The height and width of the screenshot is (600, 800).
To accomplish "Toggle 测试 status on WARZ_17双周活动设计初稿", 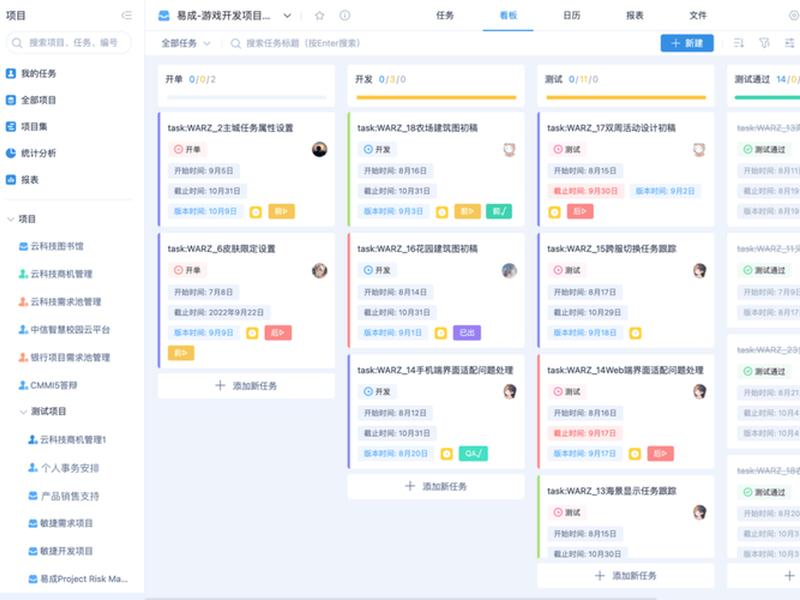I will 567,149.
